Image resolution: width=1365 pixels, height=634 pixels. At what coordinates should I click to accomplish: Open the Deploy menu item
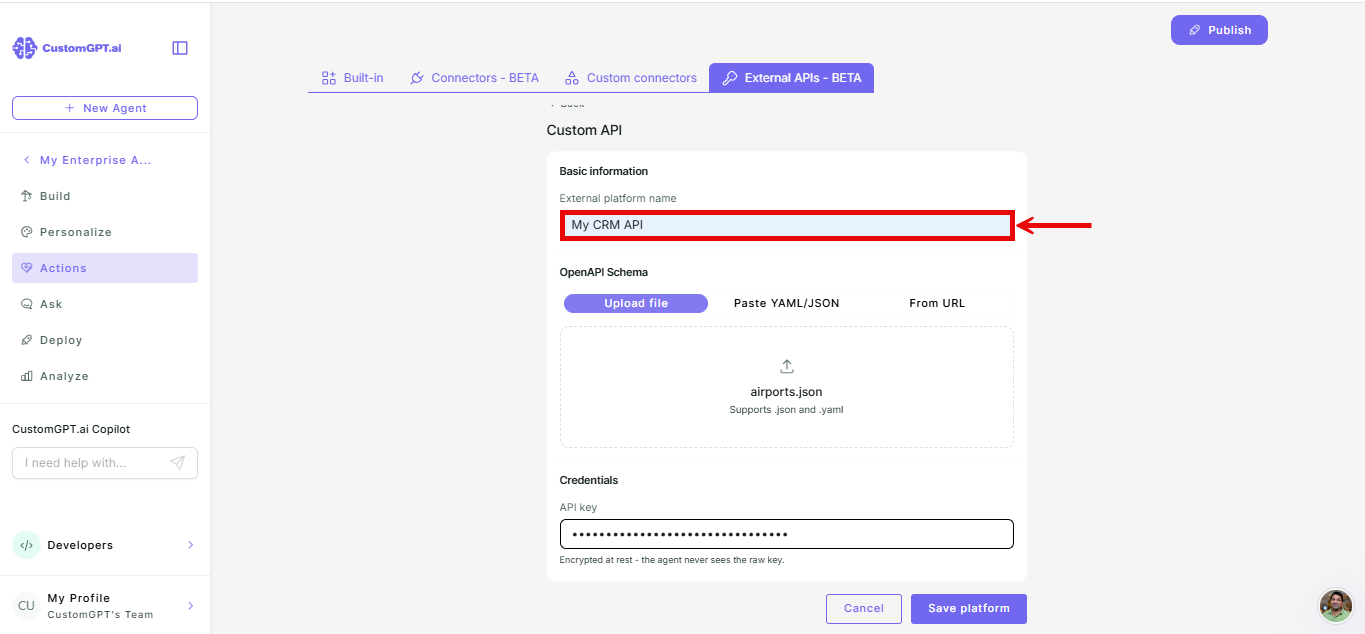pos(105,340)
